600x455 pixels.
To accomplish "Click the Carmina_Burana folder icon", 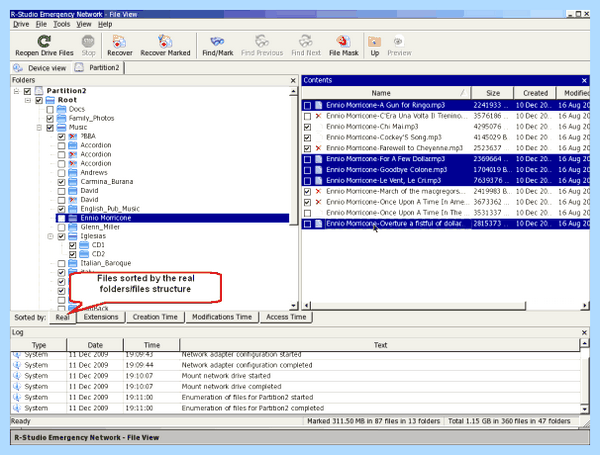I will [73, 182].
